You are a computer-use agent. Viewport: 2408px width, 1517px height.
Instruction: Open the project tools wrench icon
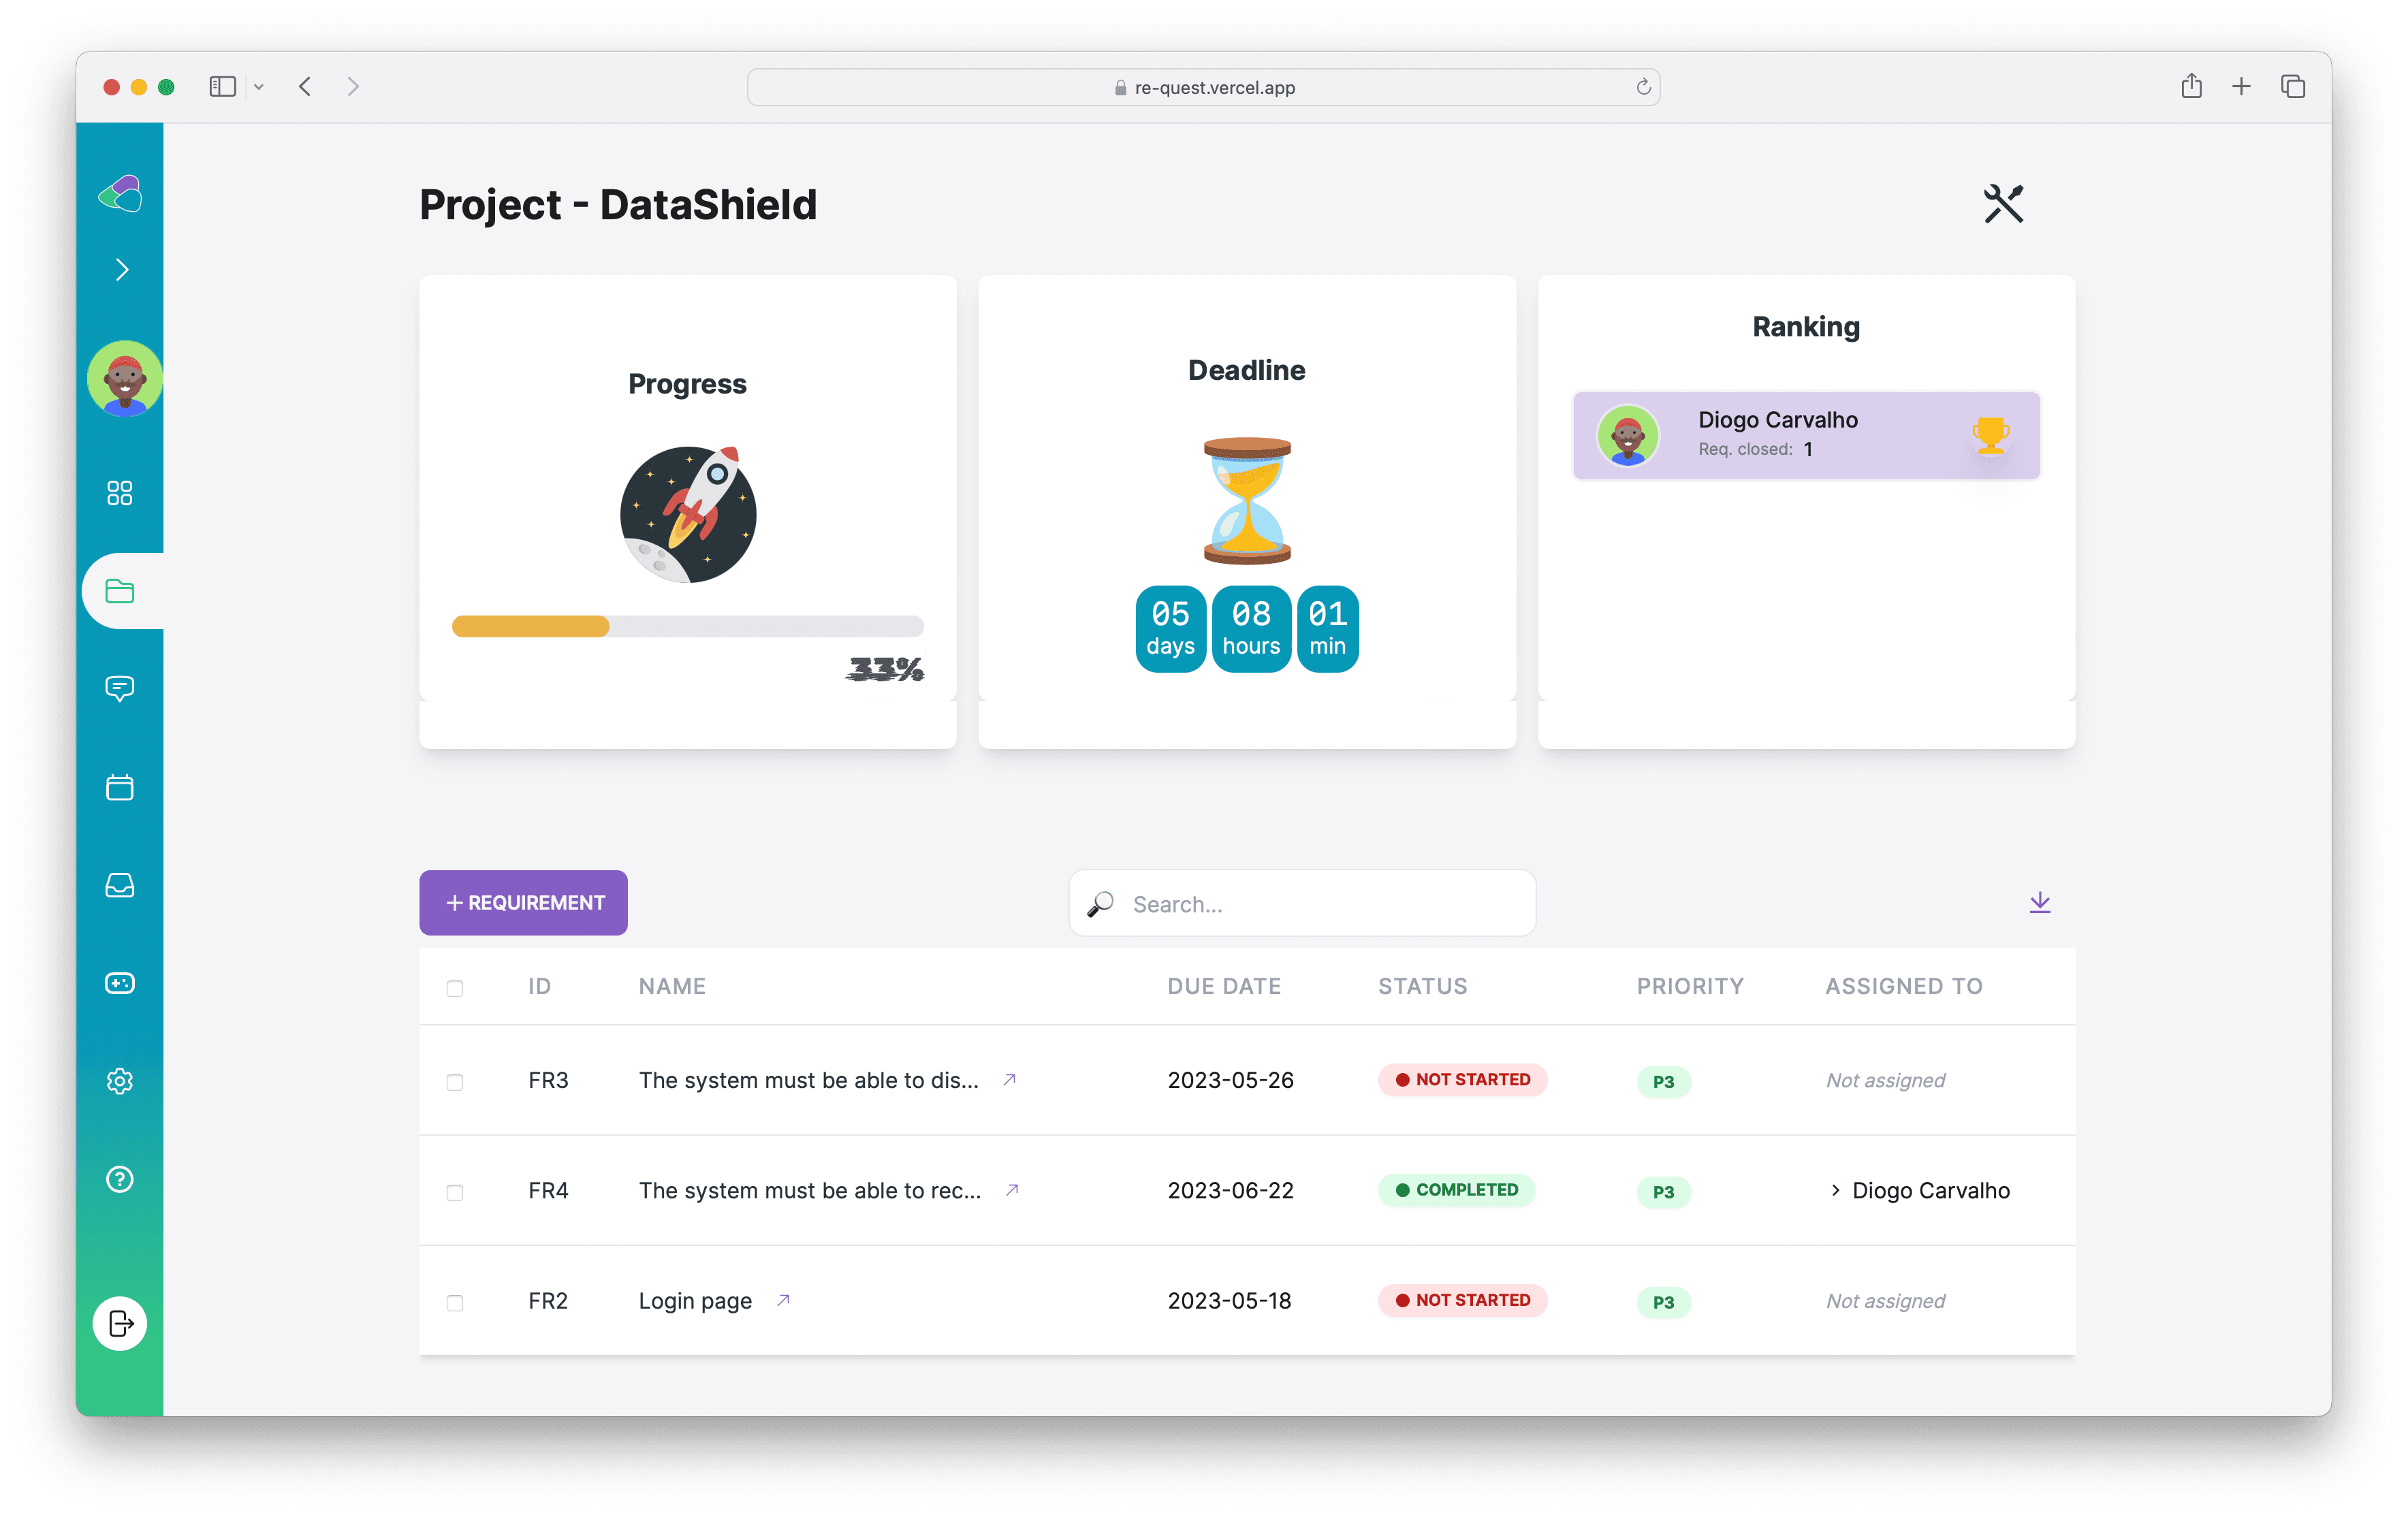2003,204
